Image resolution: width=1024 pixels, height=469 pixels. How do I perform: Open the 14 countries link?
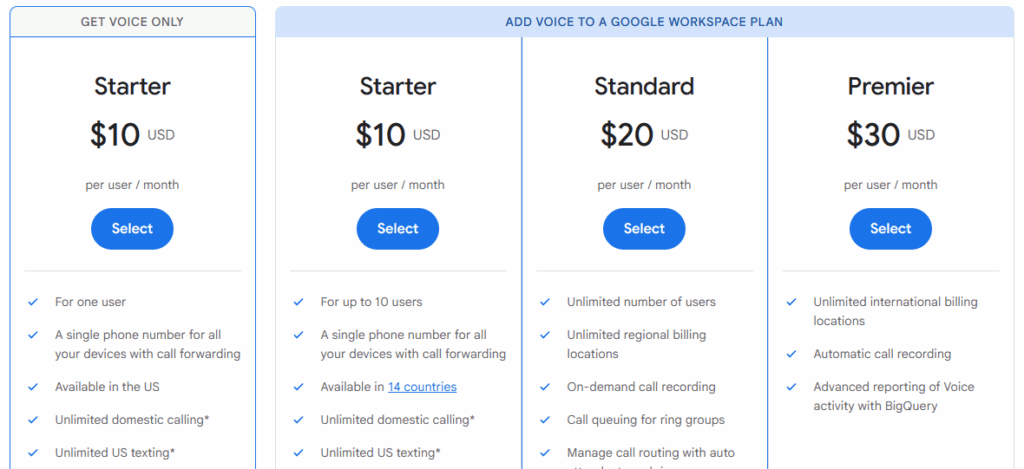coord(422,387)
